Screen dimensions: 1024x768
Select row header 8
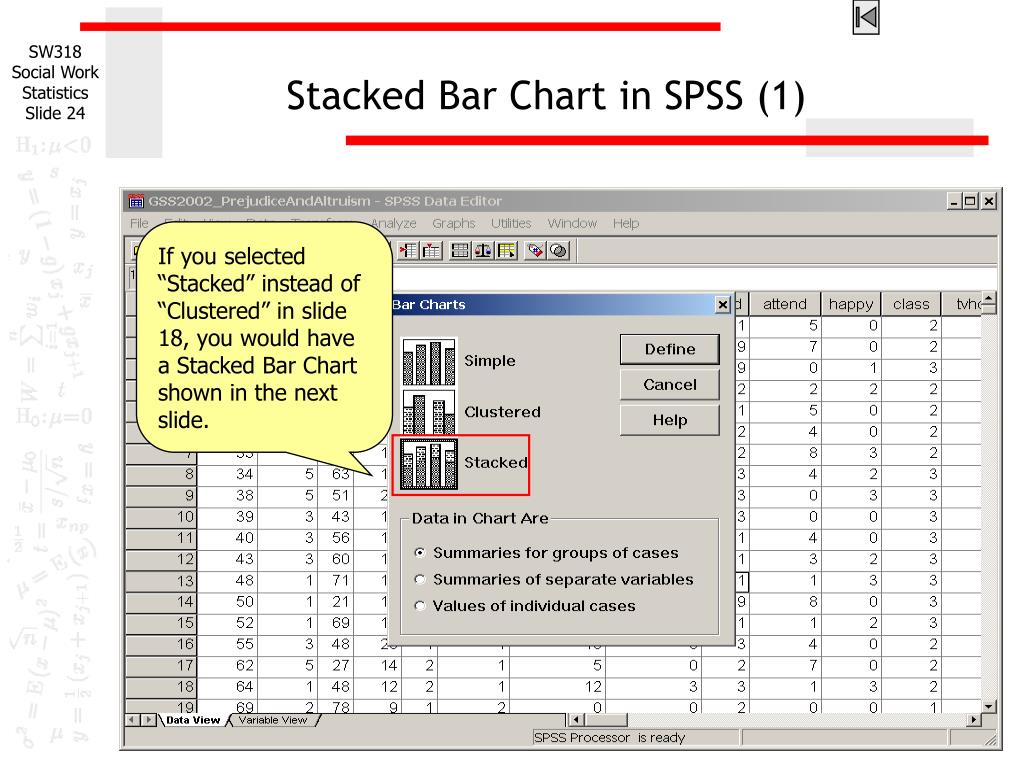(161, 474)
